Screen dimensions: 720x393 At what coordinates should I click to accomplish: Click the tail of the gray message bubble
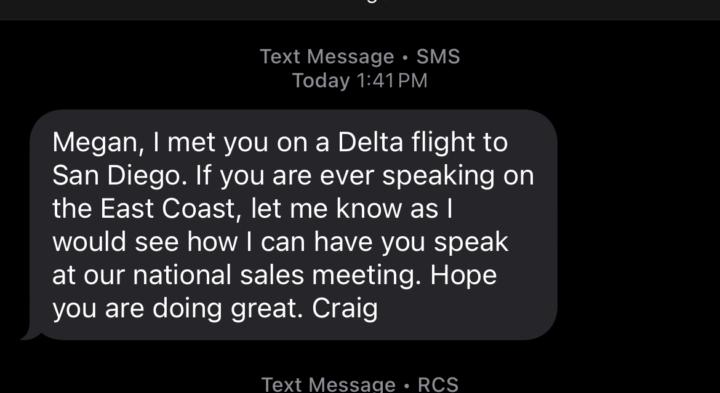coord(30,333)
